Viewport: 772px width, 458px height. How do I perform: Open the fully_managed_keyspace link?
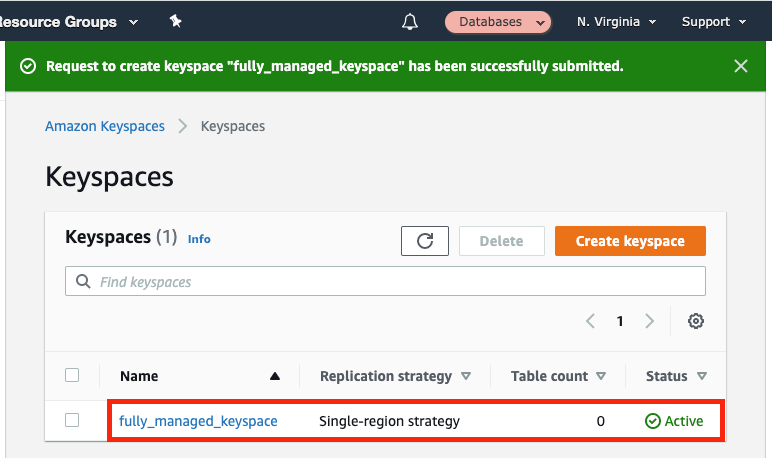click(198, 421)
